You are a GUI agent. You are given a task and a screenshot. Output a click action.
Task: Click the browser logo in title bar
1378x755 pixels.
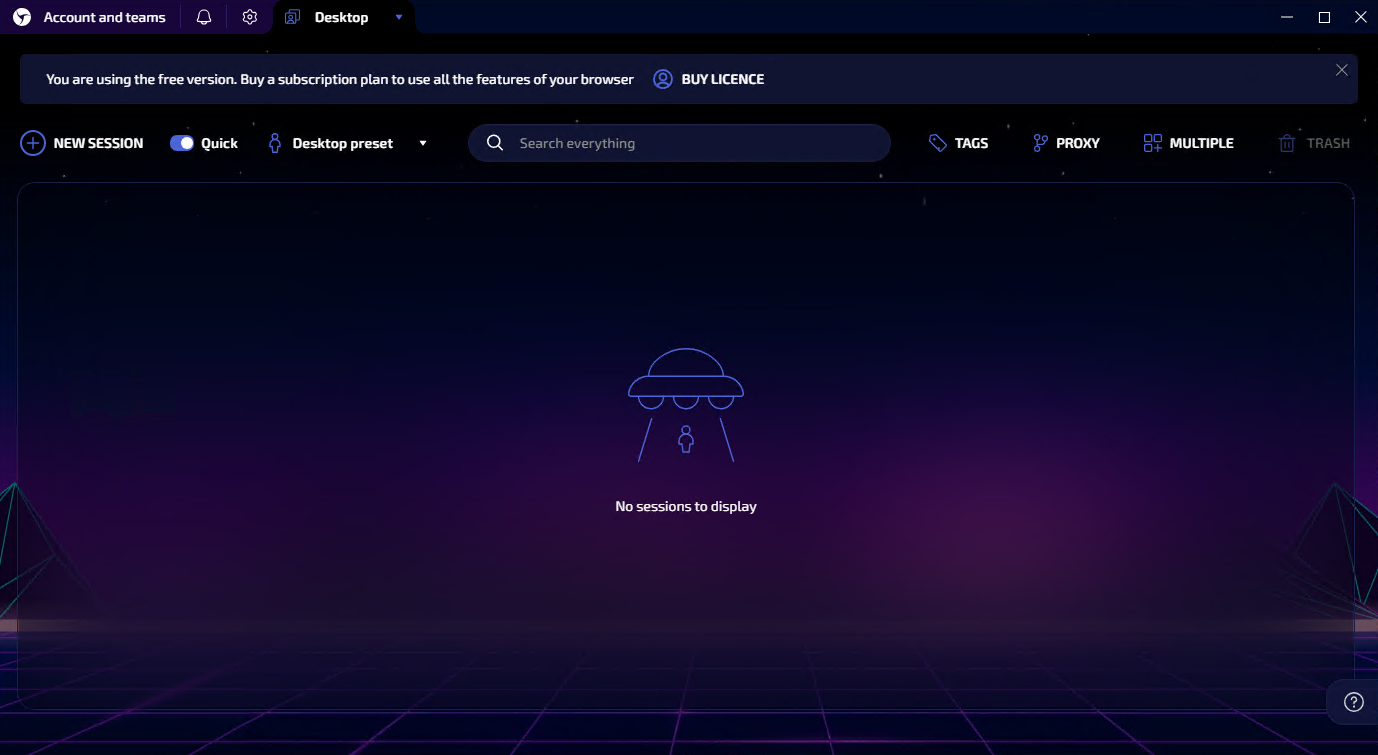tap(22, 17)
